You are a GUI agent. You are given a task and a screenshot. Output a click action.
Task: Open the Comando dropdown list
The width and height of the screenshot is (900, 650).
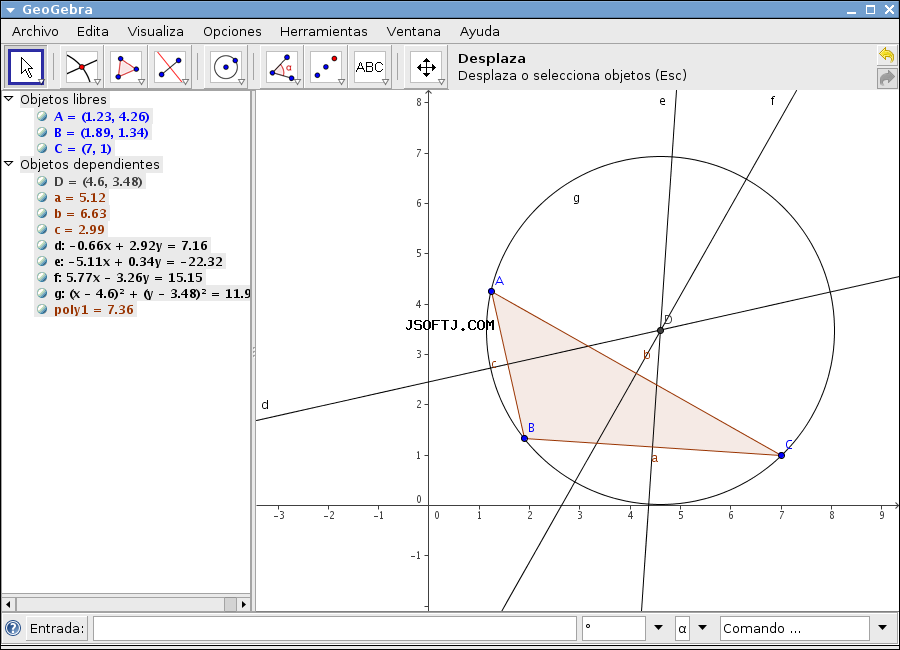coord(882,628)
